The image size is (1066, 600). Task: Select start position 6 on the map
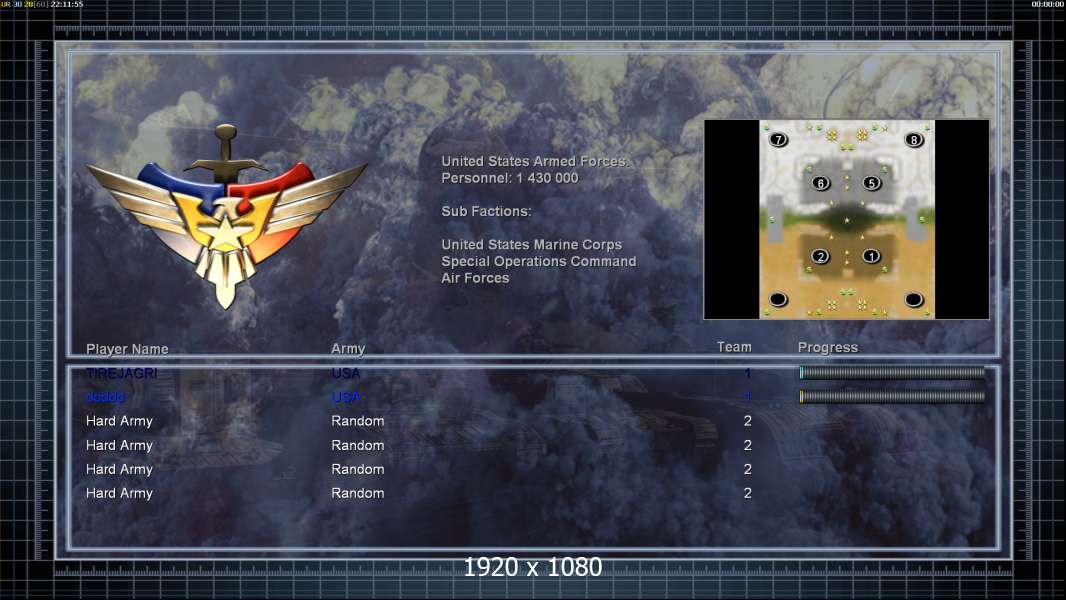click(821, 183)
